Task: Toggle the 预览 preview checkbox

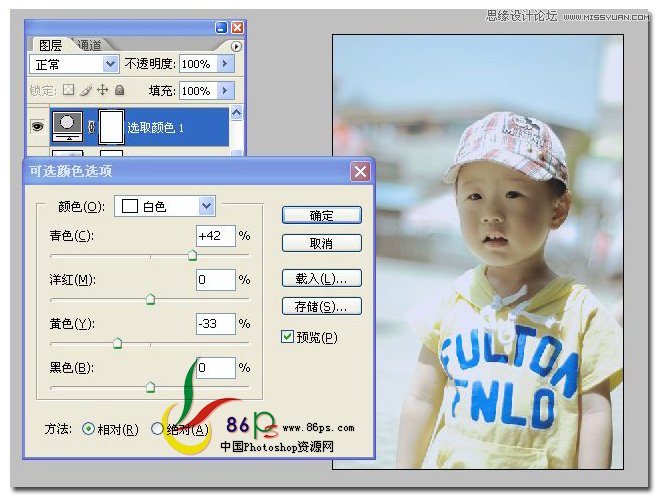Action: point(287,337)
